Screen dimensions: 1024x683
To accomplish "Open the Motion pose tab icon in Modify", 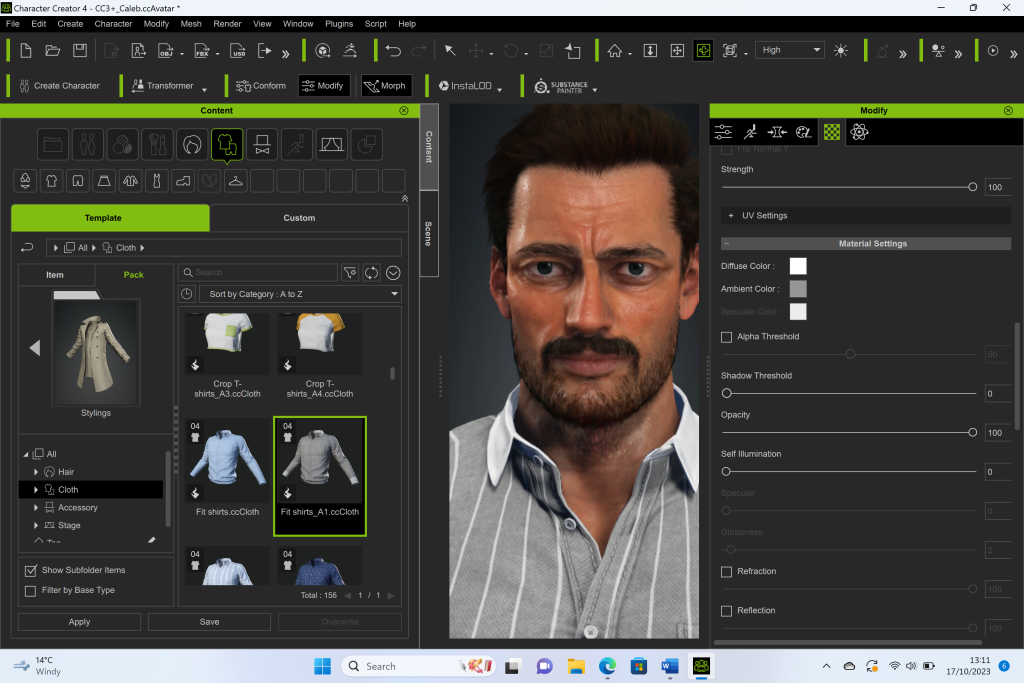I will [750, 132].
